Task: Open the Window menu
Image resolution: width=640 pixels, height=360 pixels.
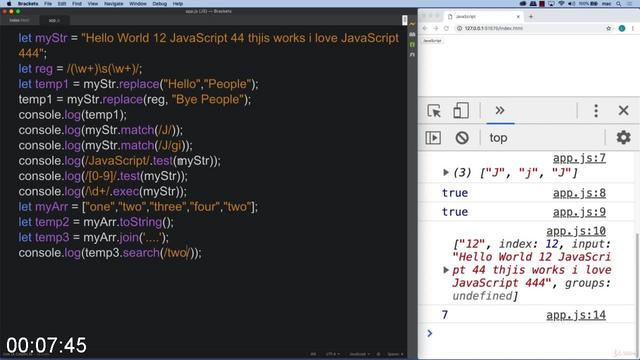Action: tap(138, 4)
